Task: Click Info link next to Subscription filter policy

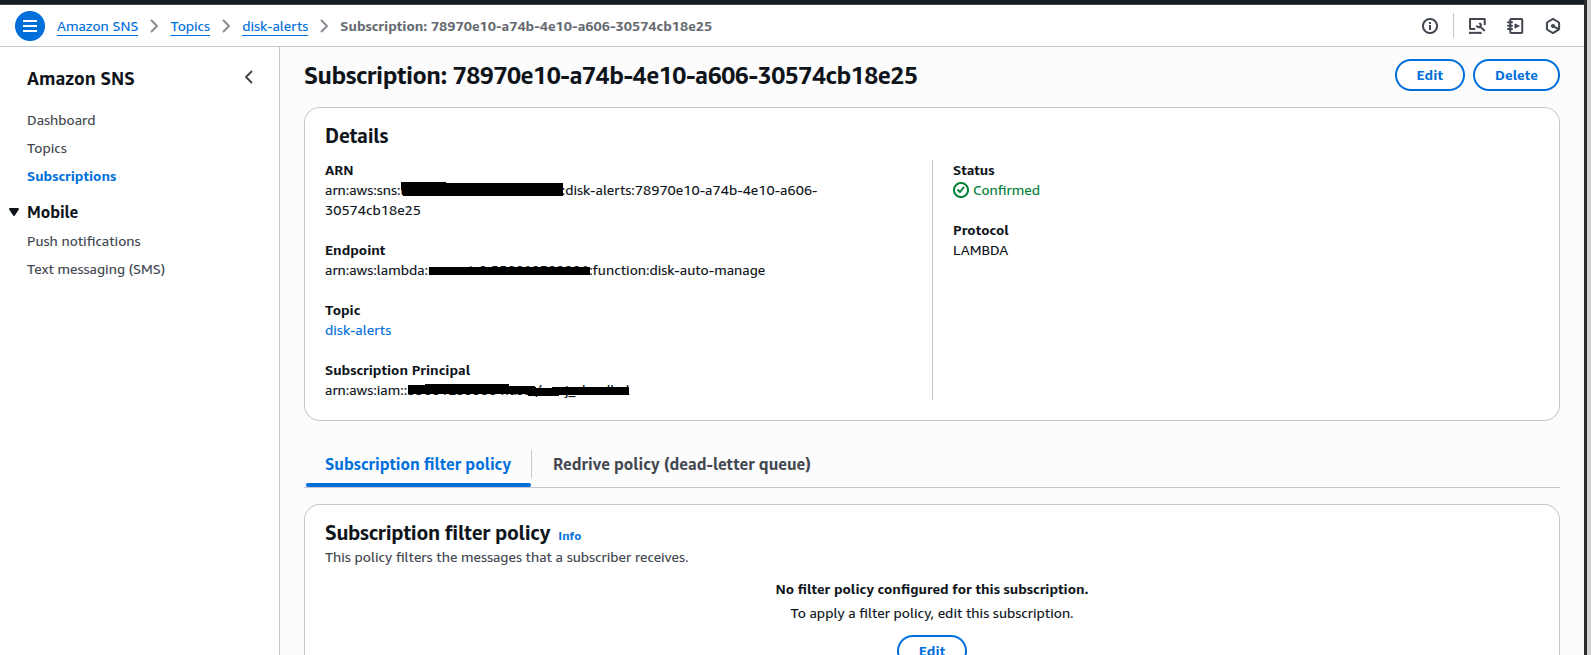Action: [569, 536]
